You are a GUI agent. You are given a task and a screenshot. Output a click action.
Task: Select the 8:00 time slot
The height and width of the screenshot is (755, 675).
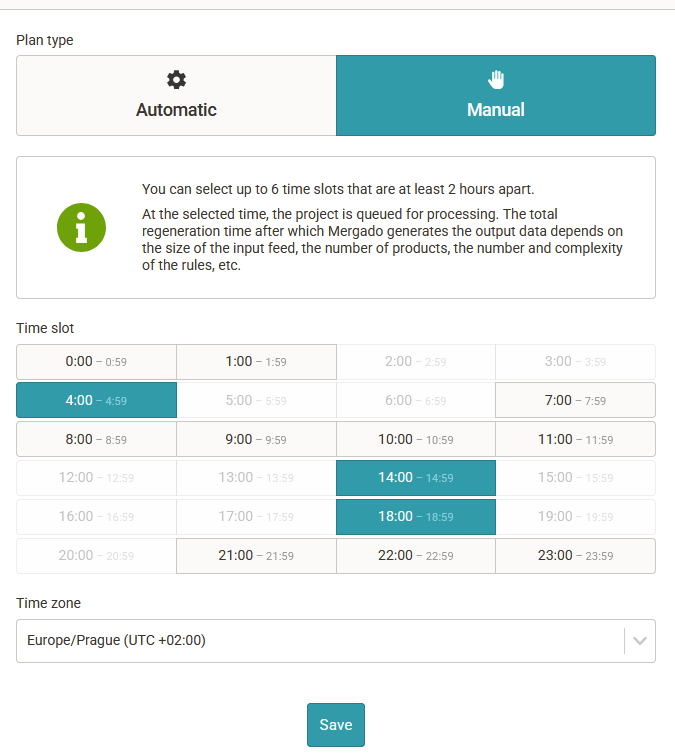(x=96, y=439)
